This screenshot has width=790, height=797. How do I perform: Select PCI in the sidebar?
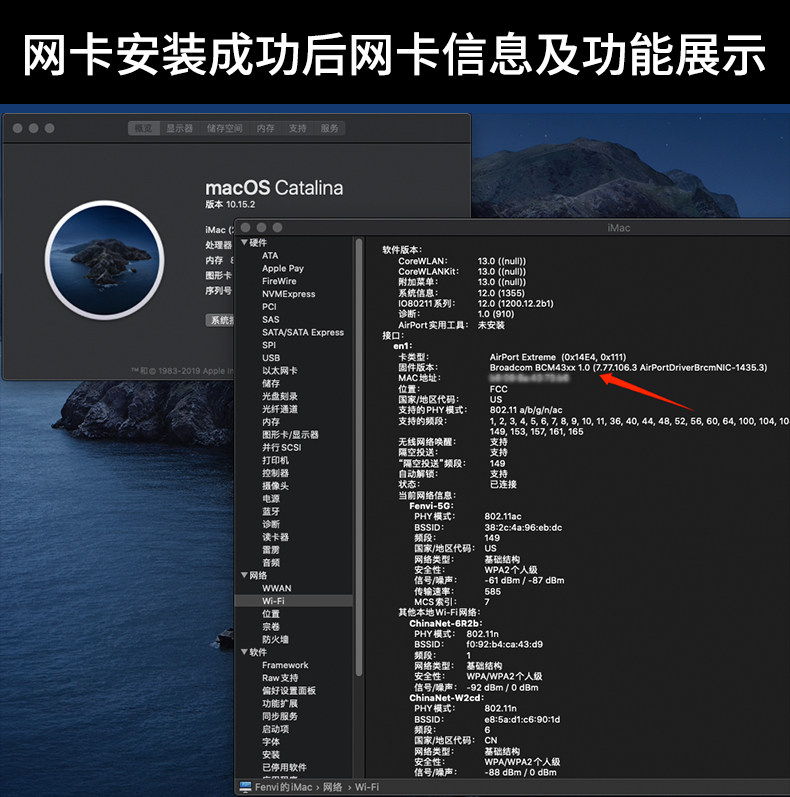(269, 306)
